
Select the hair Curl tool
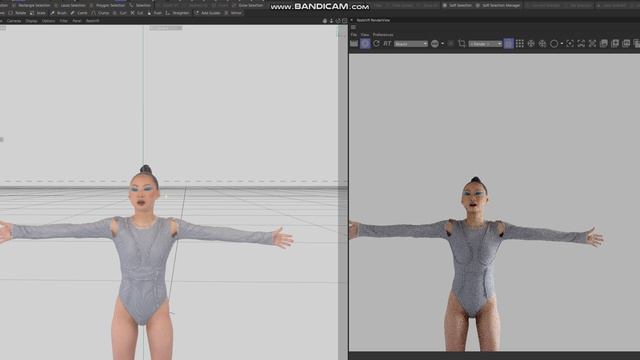click(120, 13)
